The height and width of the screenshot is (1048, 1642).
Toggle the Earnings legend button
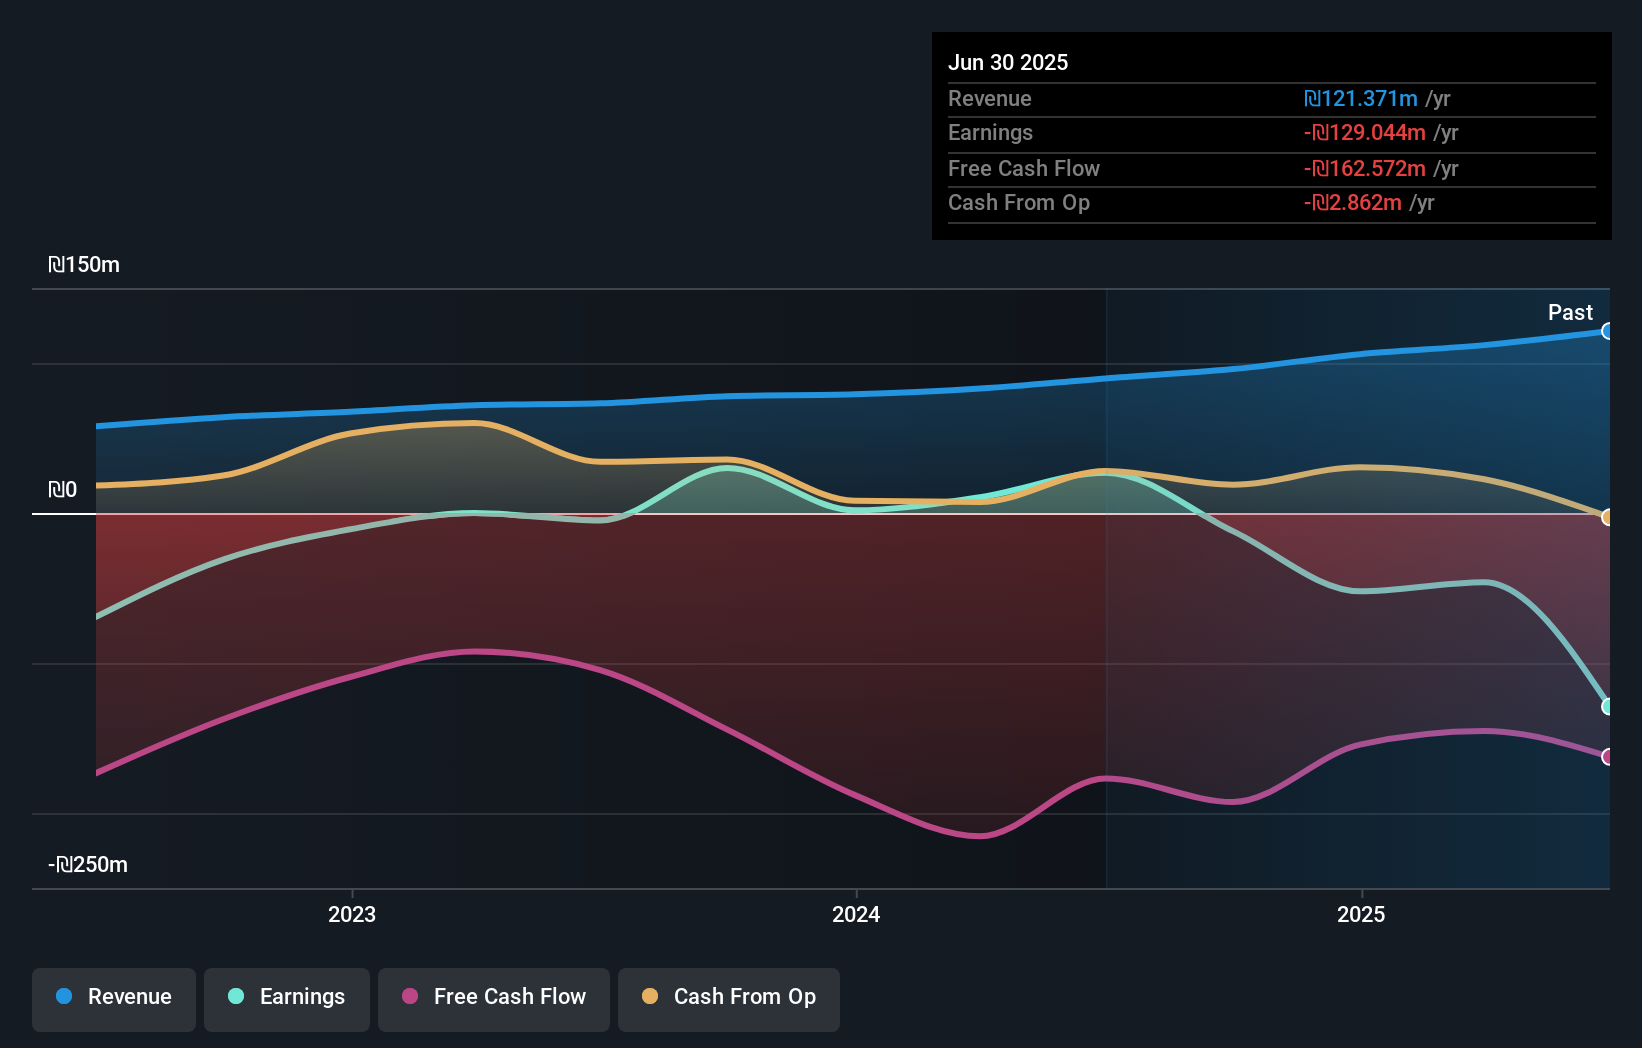point(287,999)
